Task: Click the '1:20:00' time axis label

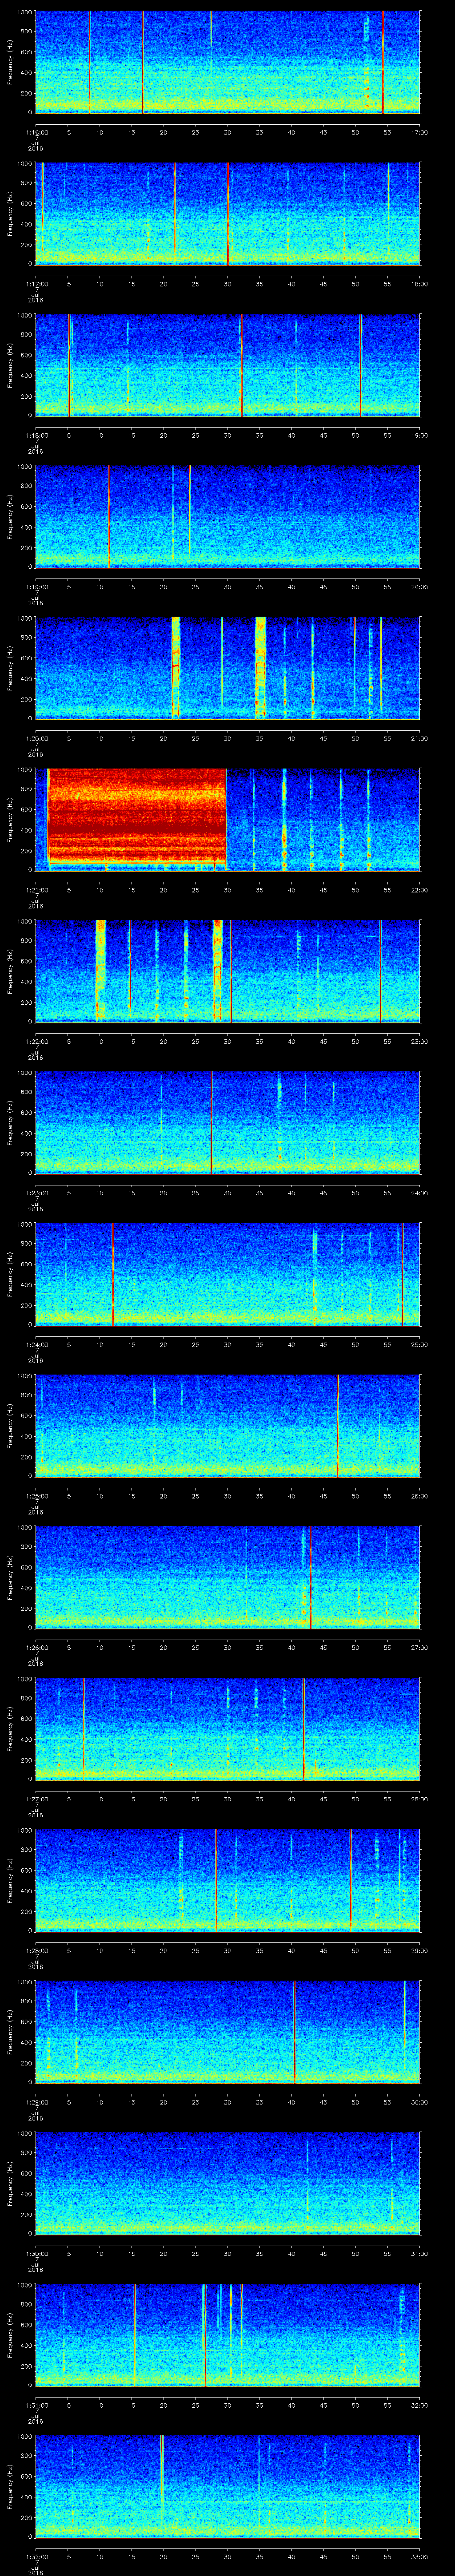Action: point(36,738)
